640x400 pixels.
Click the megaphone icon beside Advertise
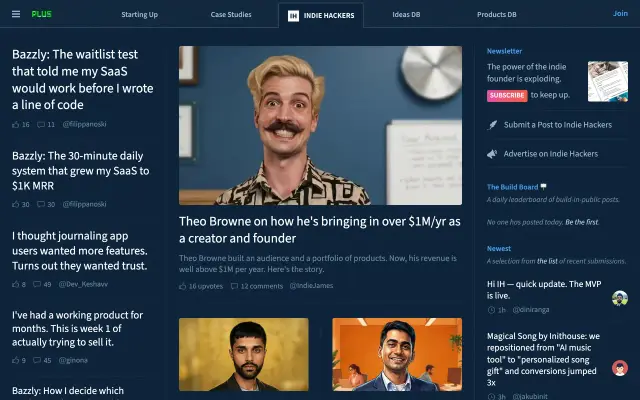click(492, 154)
